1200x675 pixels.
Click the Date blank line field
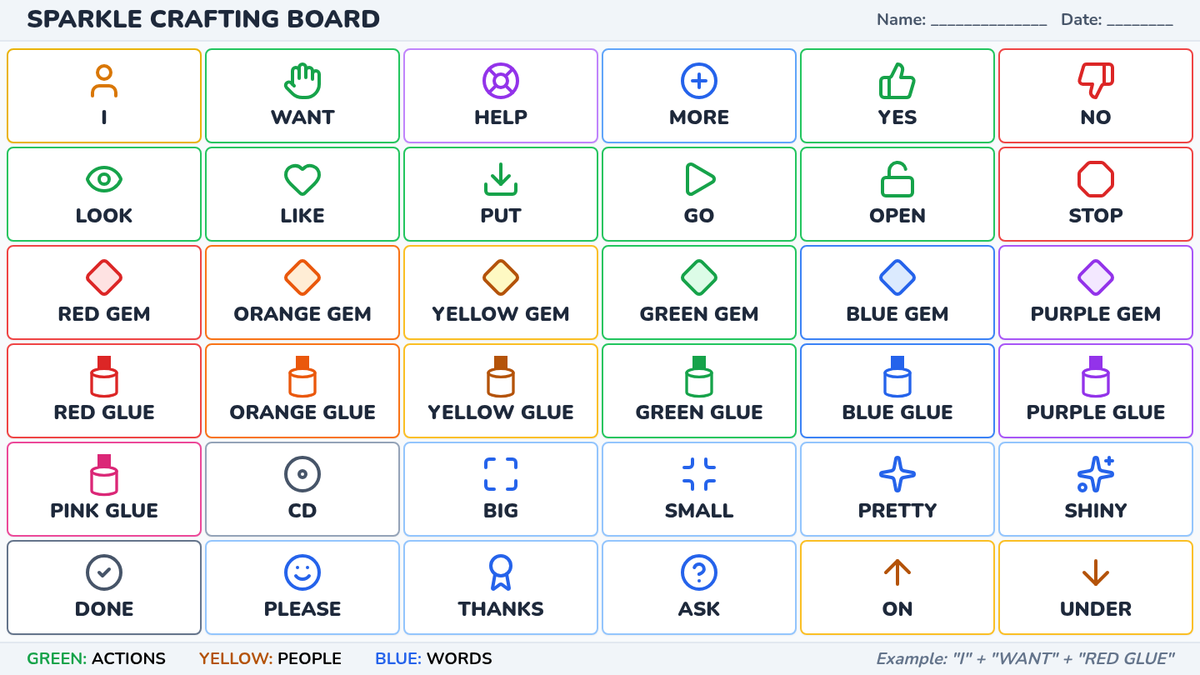1140,20
